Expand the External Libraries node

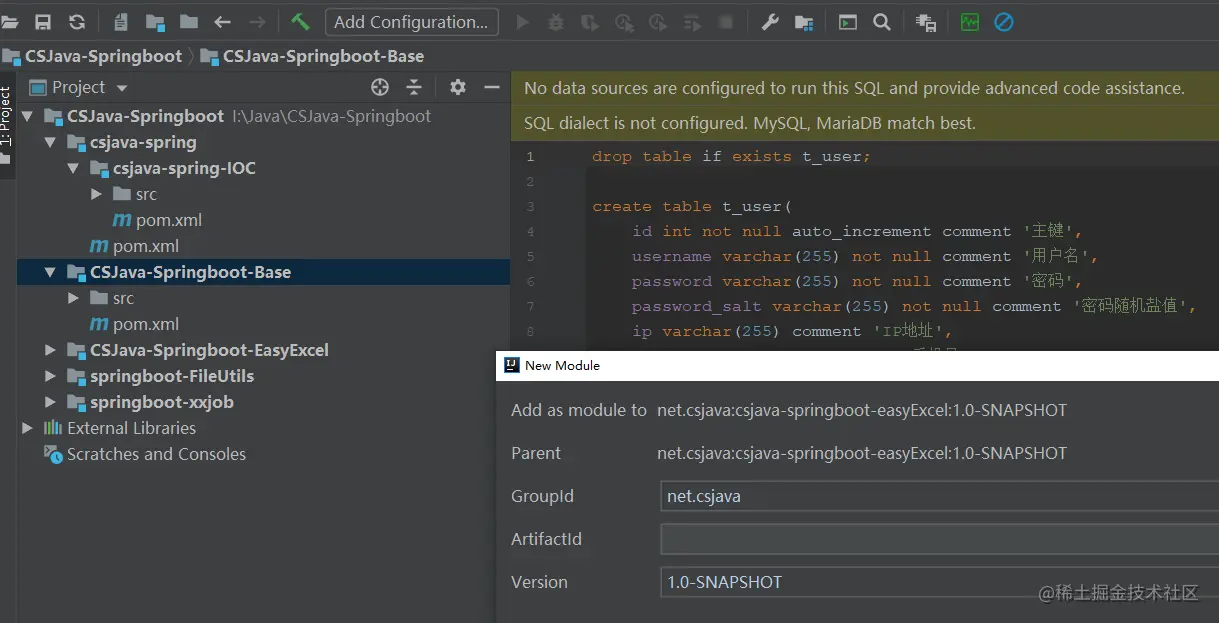[27, 428]
